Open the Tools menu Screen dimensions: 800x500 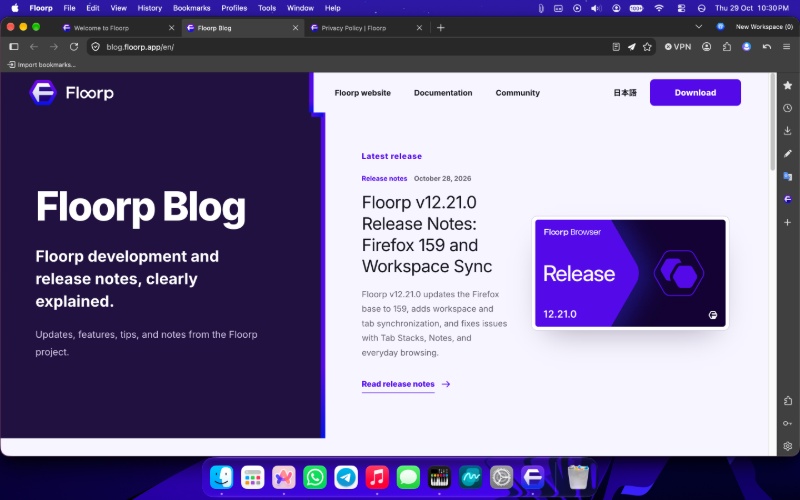coord(267,8)
